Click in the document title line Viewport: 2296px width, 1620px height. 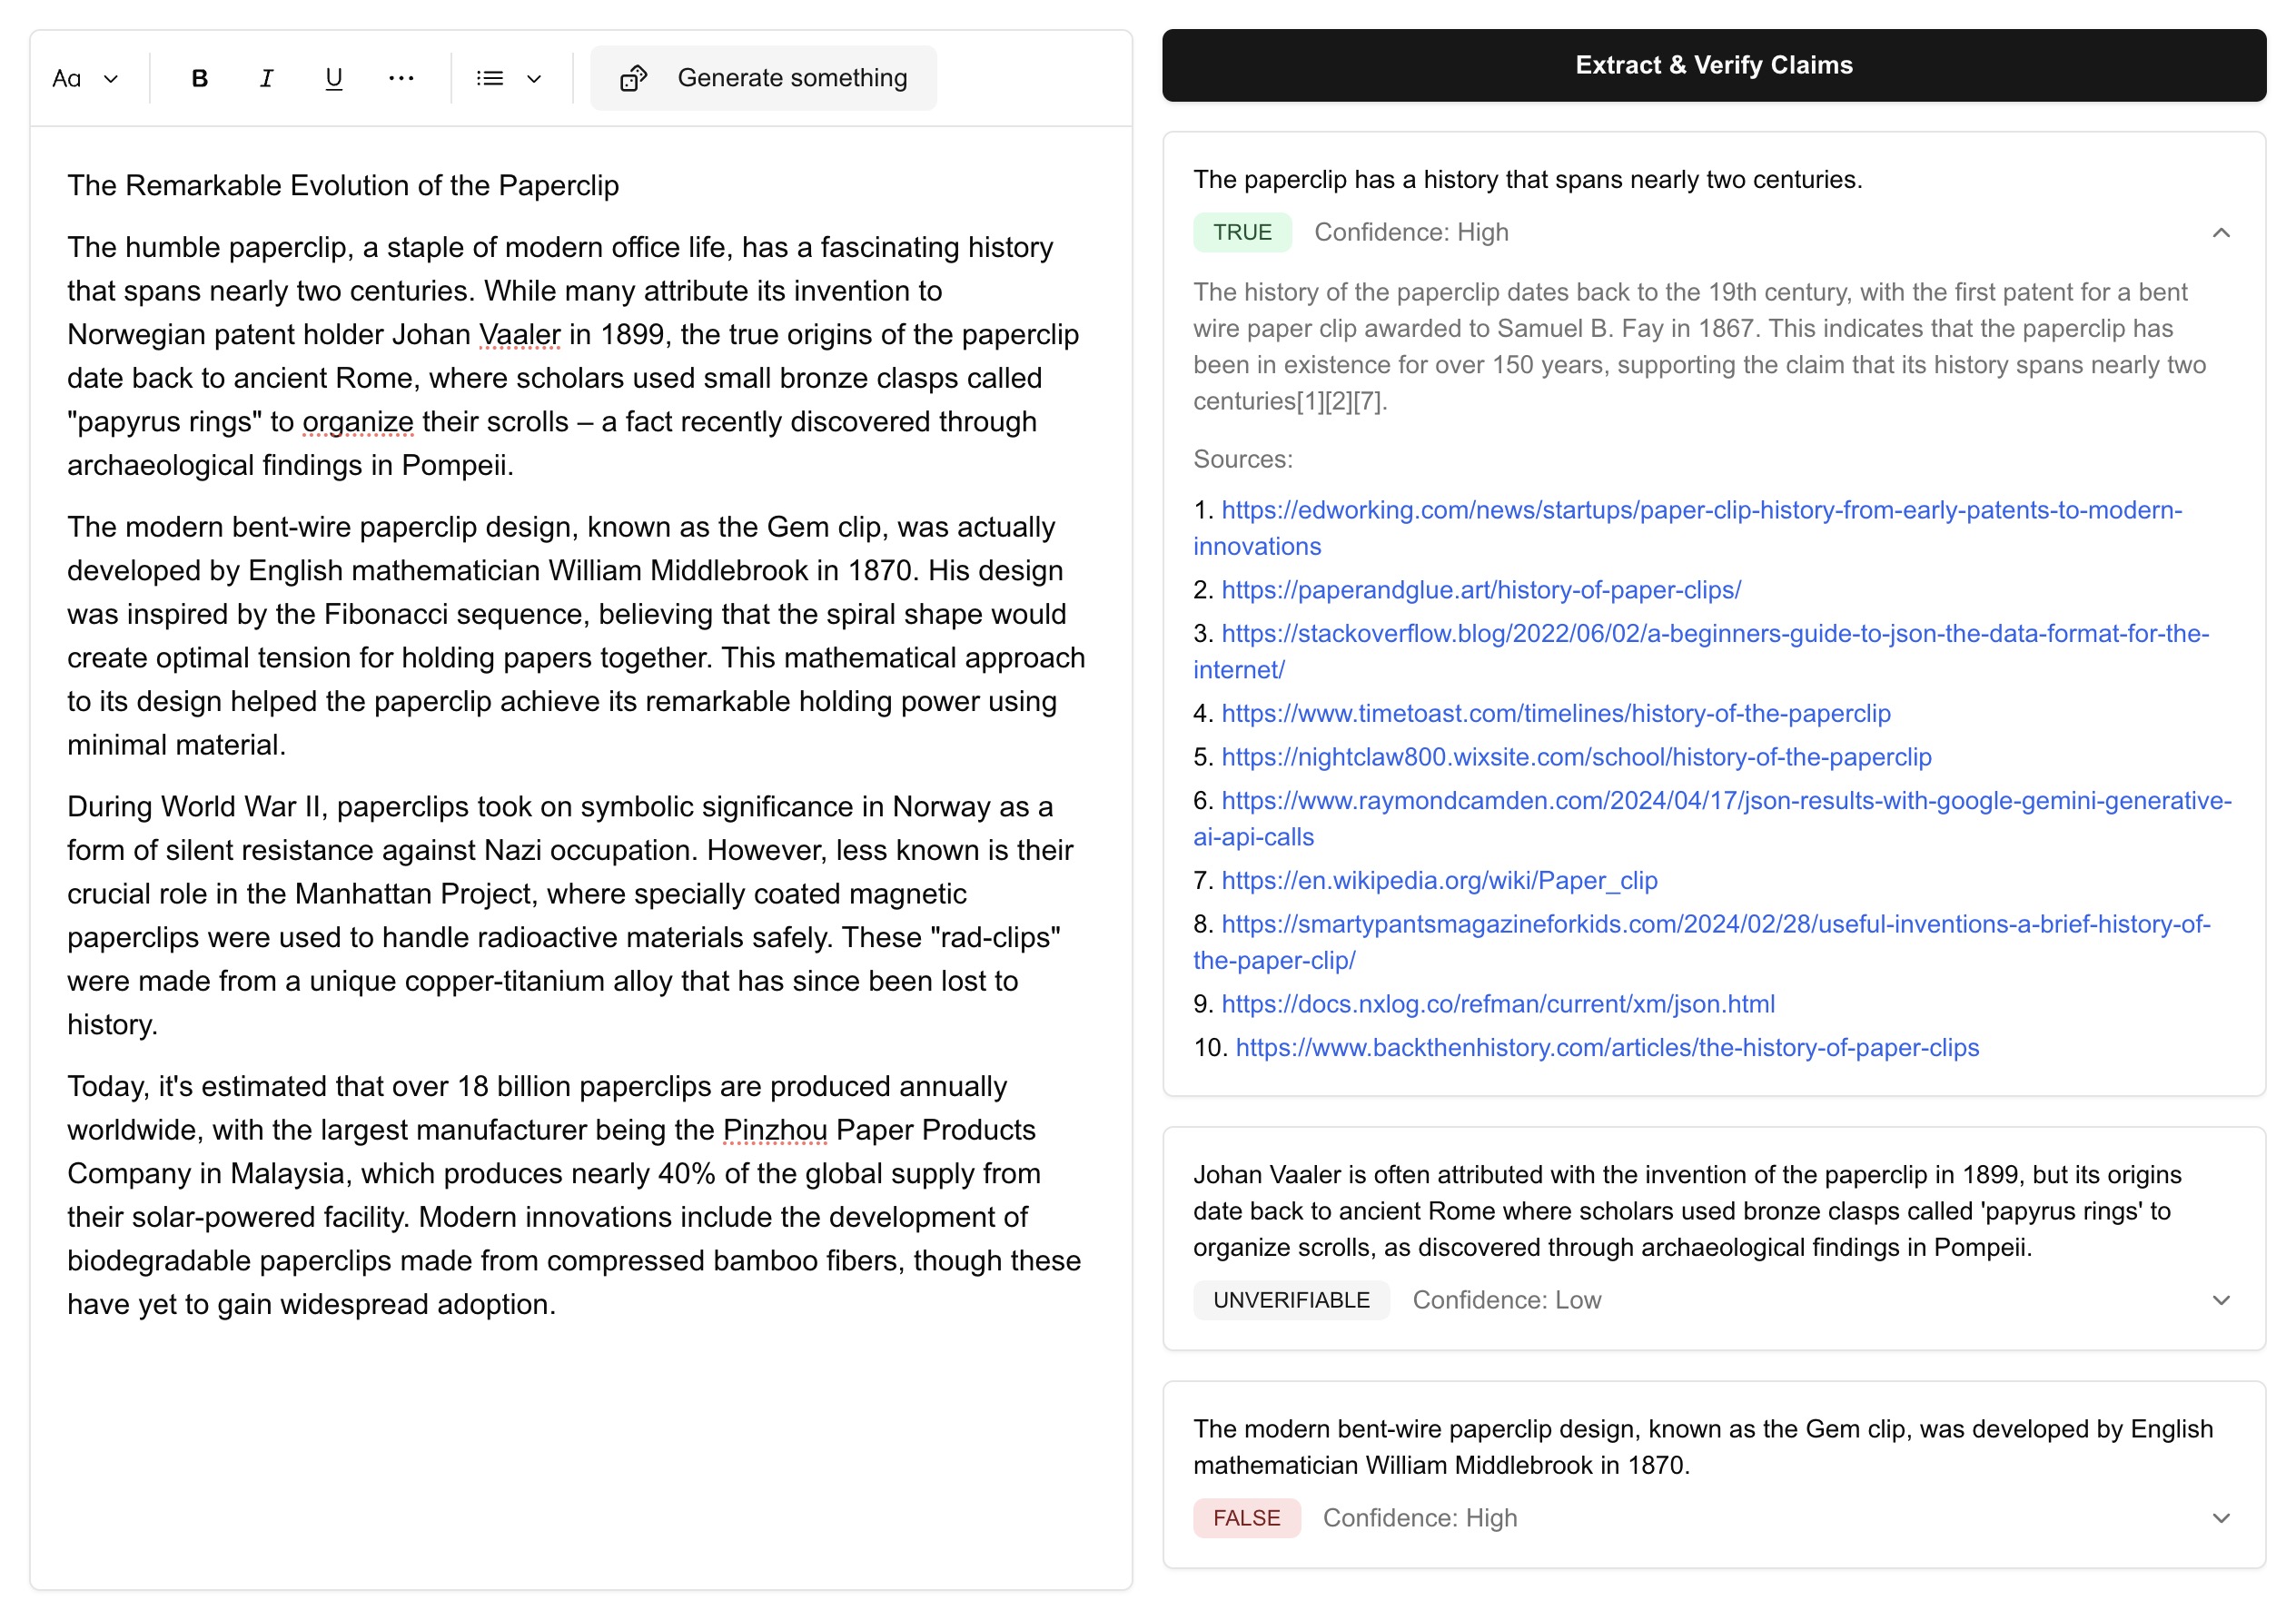pos(343,185)
